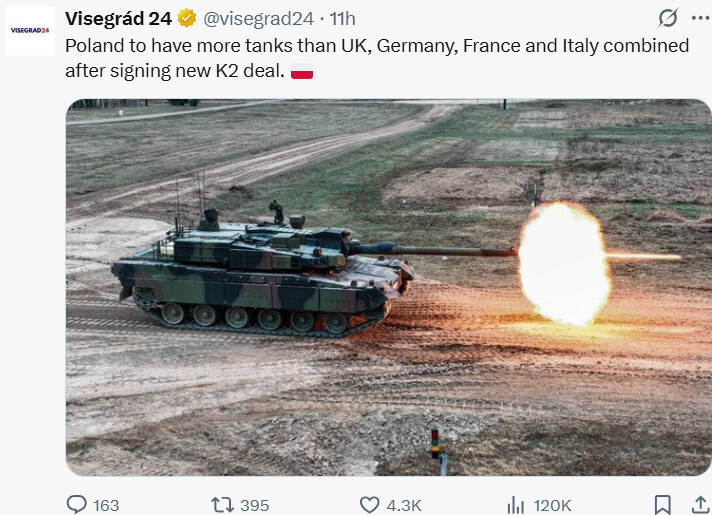This screenshot has height=515, width=712.
Task: Click the 163 replies count
Action: 106,505
